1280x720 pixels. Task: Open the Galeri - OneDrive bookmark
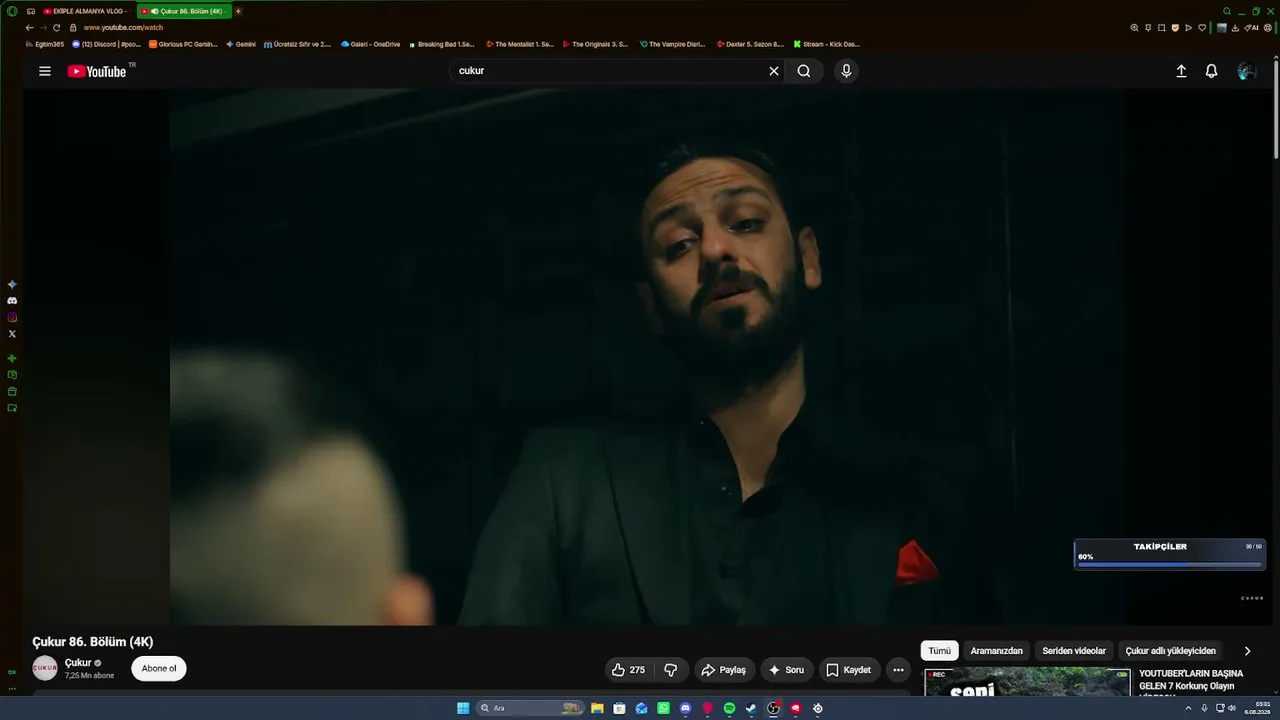[x=371, y=44]
